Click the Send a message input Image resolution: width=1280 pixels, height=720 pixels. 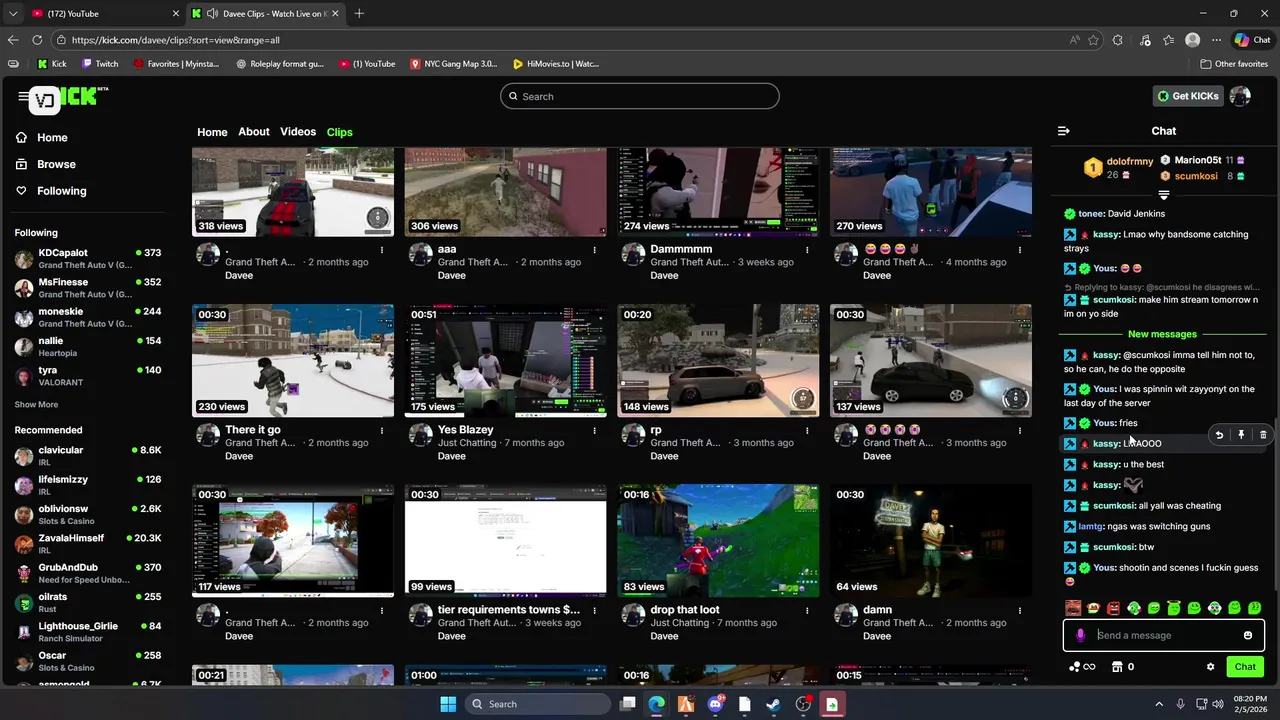pyautogui.click(x=1165, y=635)
